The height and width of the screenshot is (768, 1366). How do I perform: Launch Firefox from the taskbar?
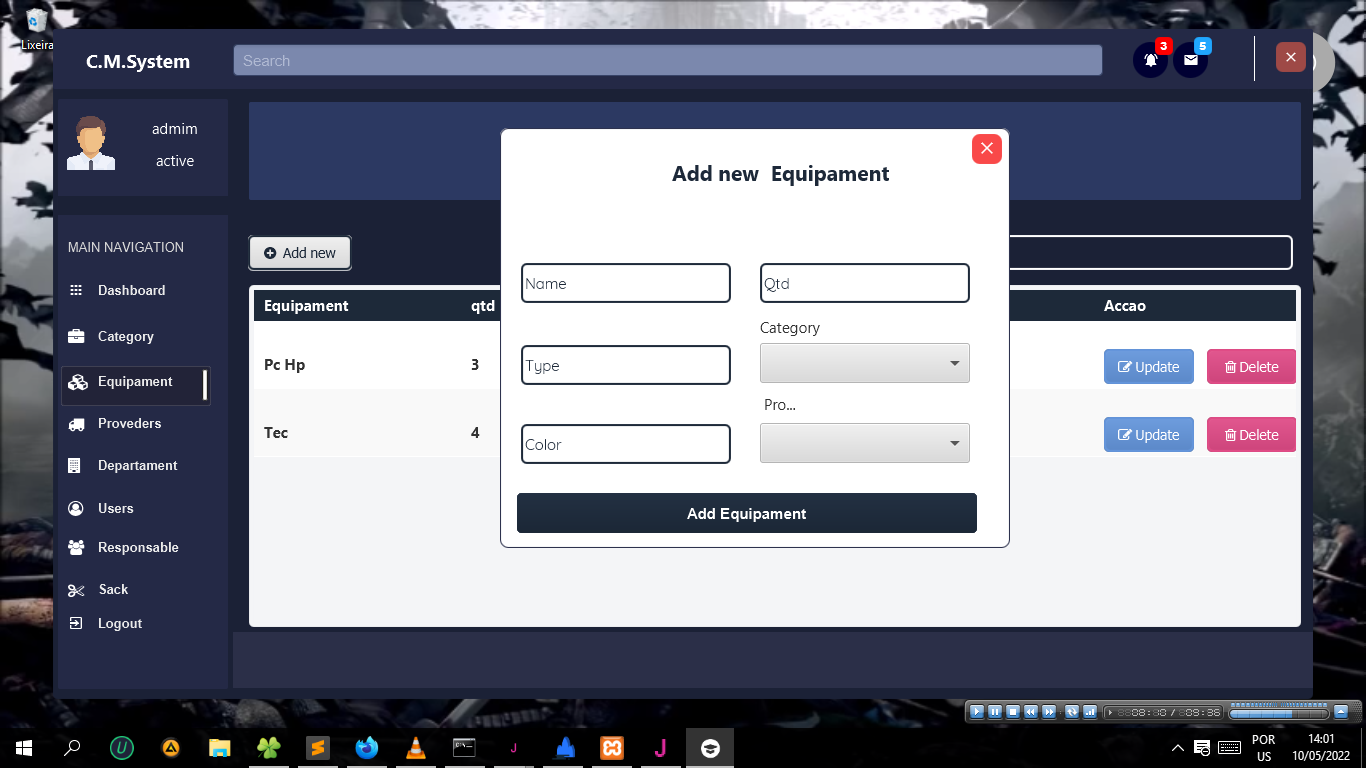pyautogui.click(x=367, y=747)
